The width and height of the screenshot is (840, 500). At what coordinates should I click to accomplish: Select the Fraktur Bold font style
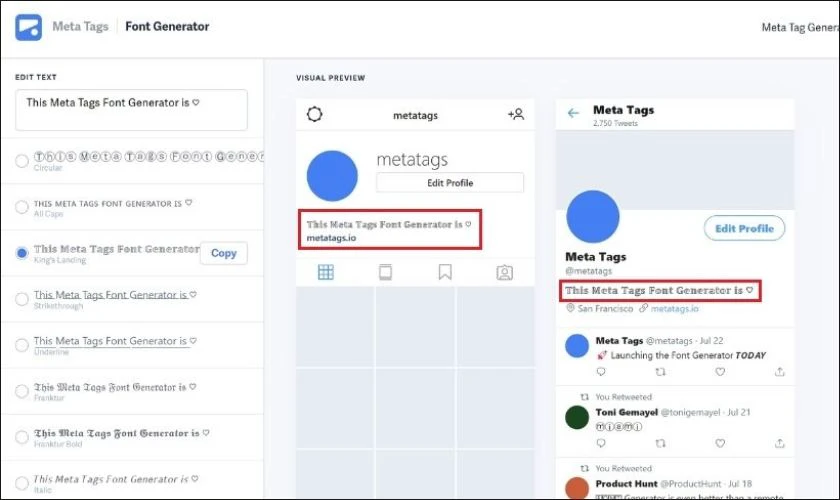[x=22, y=437]
